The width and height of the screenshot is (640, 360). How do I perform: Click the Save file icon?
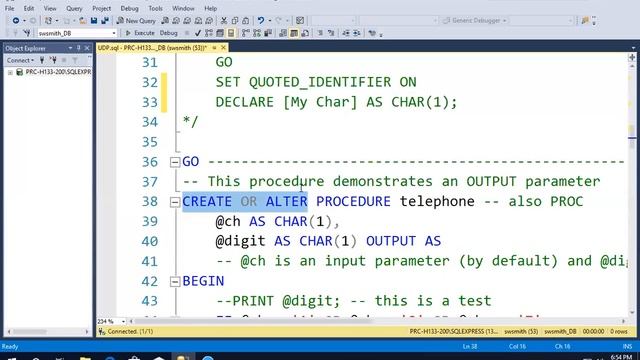coord(94,20)
